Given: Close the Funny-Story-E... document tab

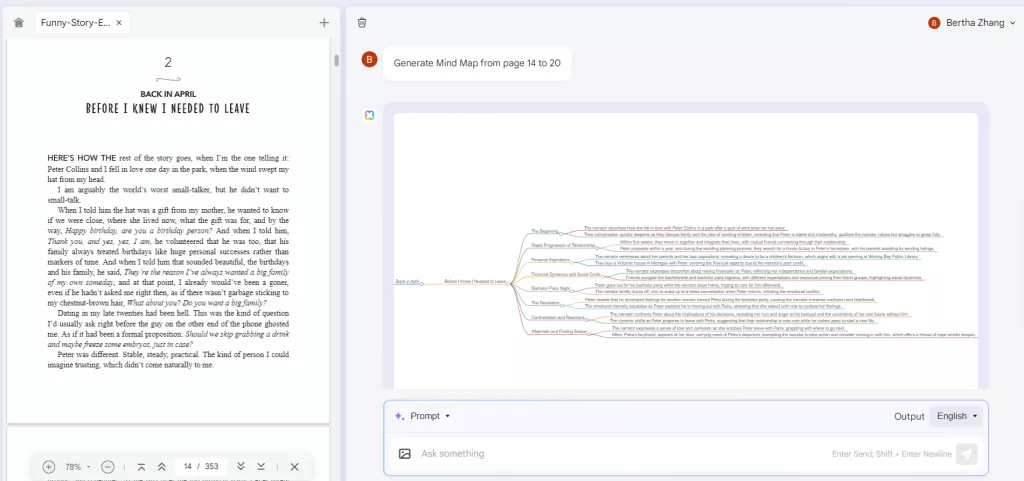Looking at the screenshot, I should coord(119,22).
